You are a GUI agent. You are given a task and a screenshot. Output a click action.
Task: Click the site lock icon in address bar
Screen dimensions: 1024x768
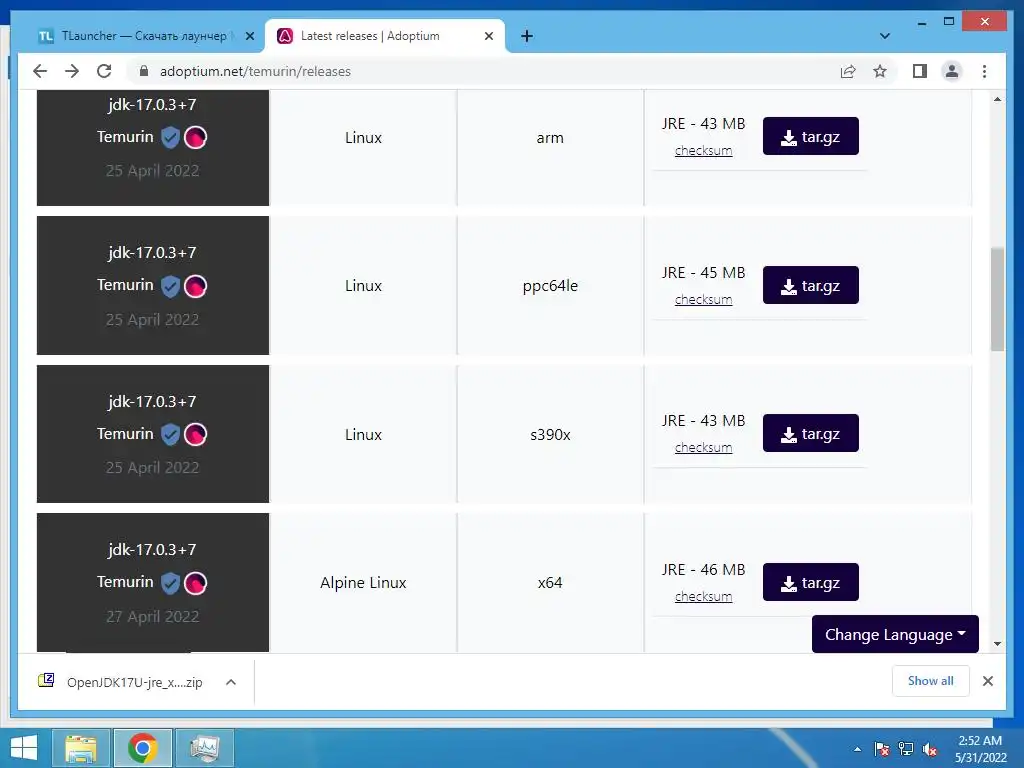[144, 71]
